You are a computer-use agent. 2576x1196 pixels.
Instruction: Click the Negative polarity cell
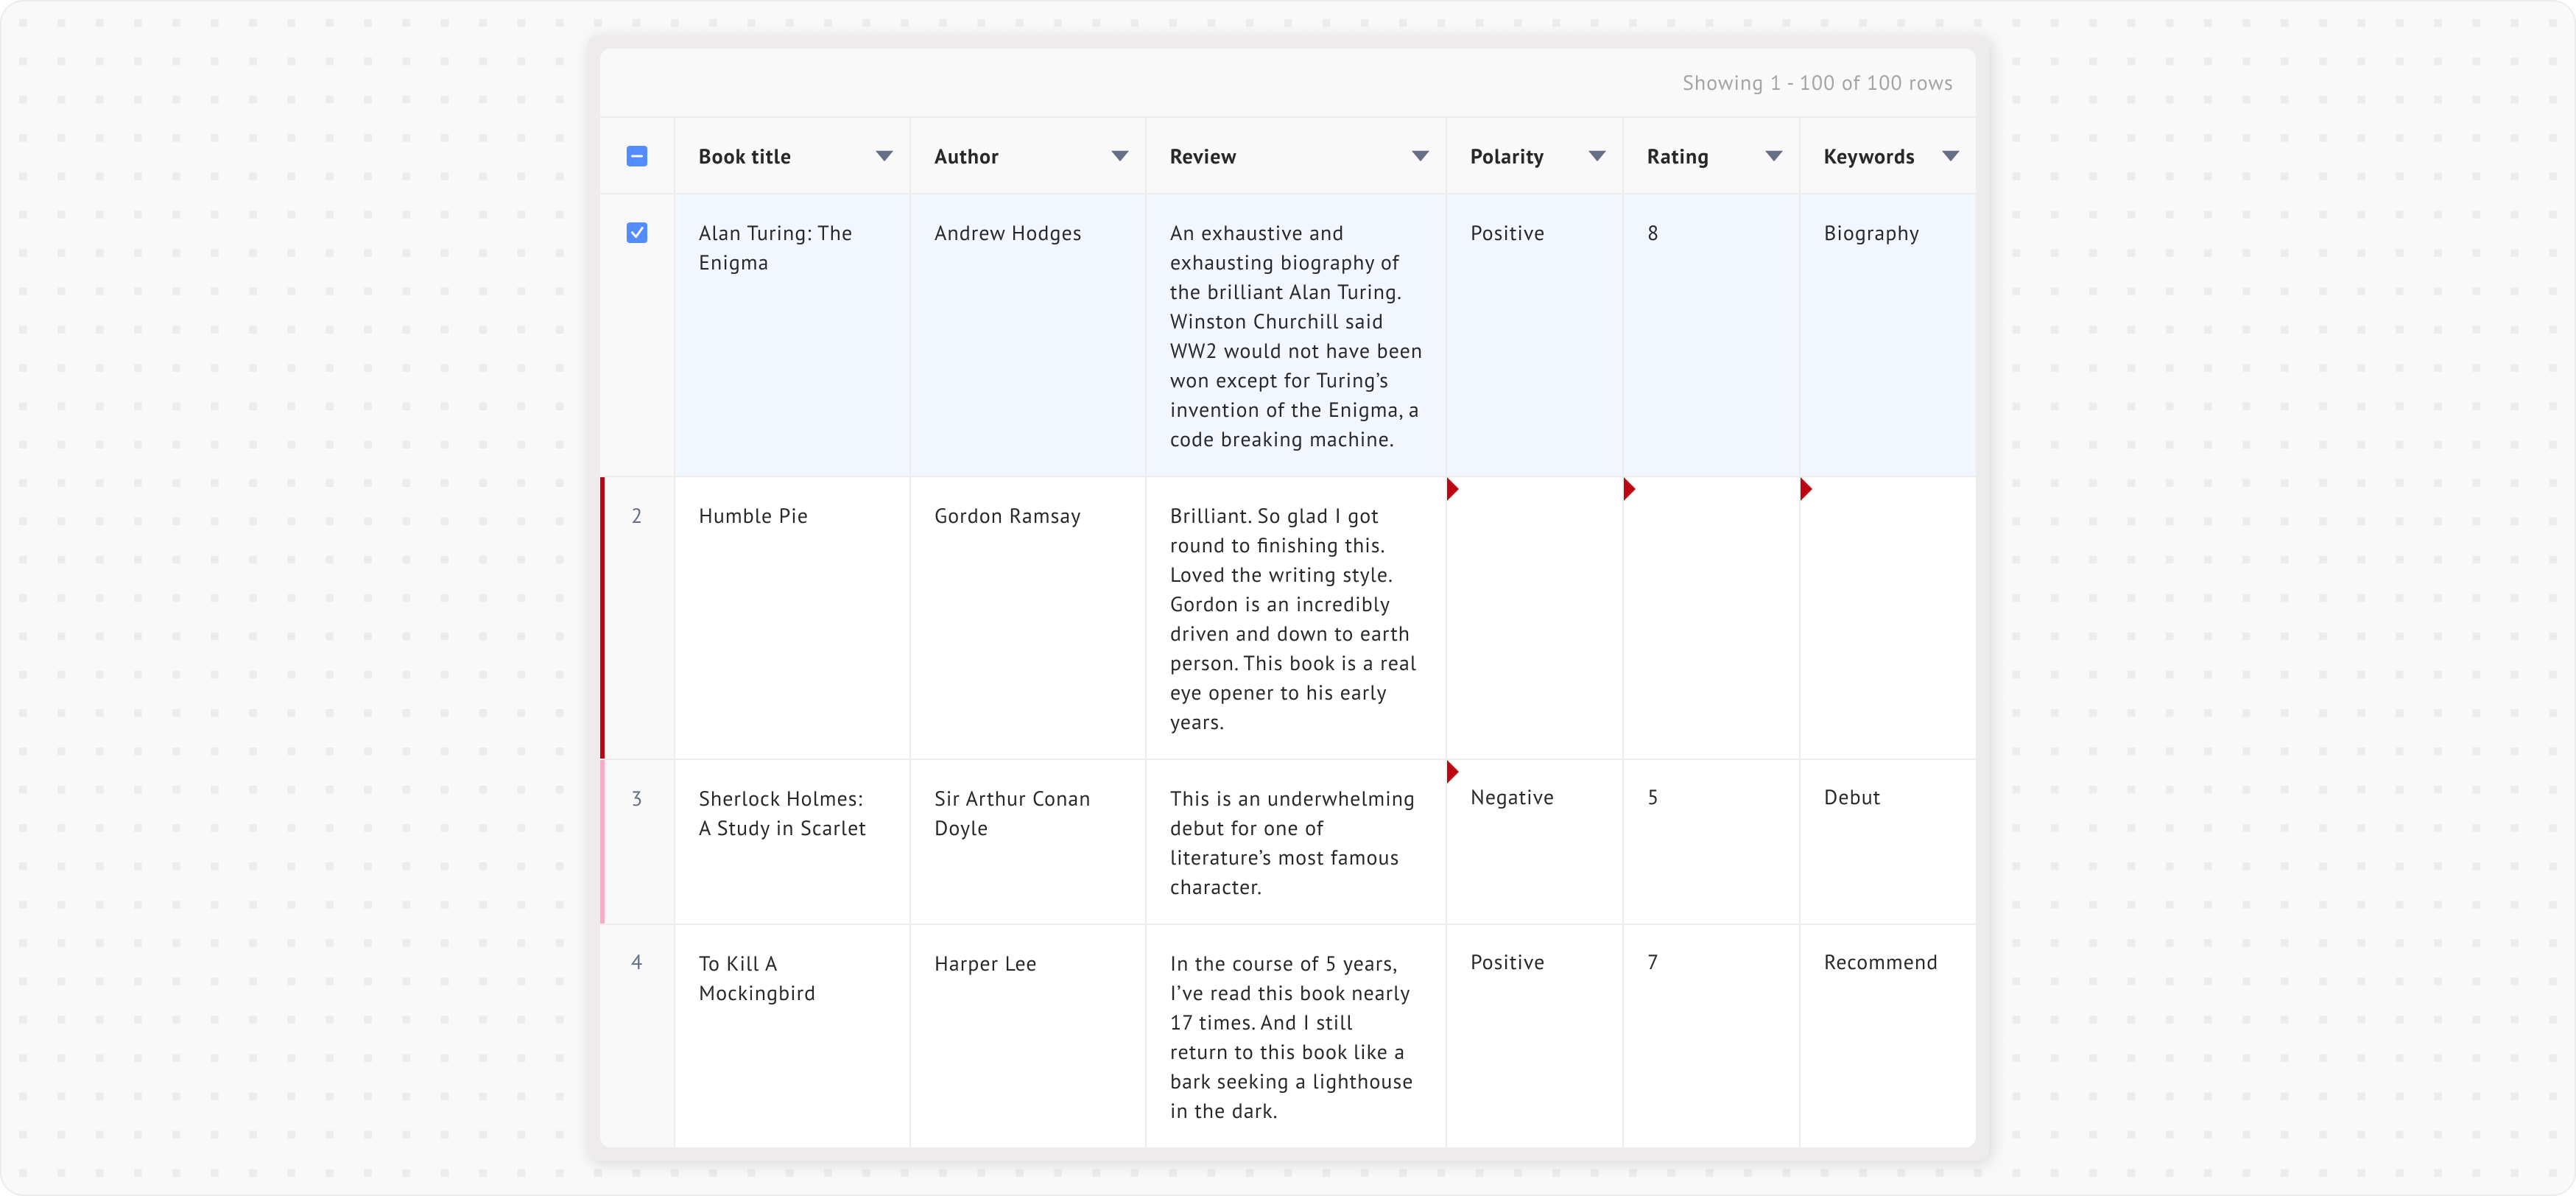[1512, 798]
